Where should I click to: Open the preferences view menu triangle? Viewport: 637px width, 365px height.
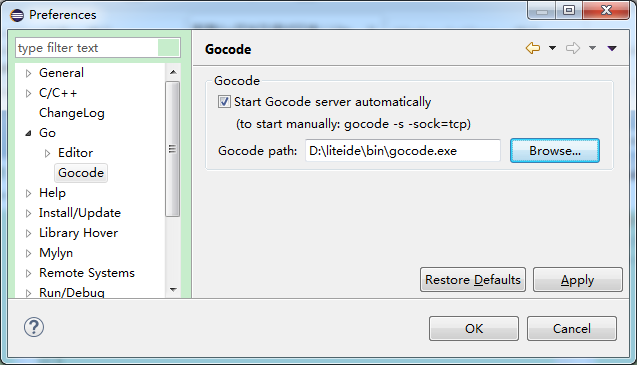(612, 48)
